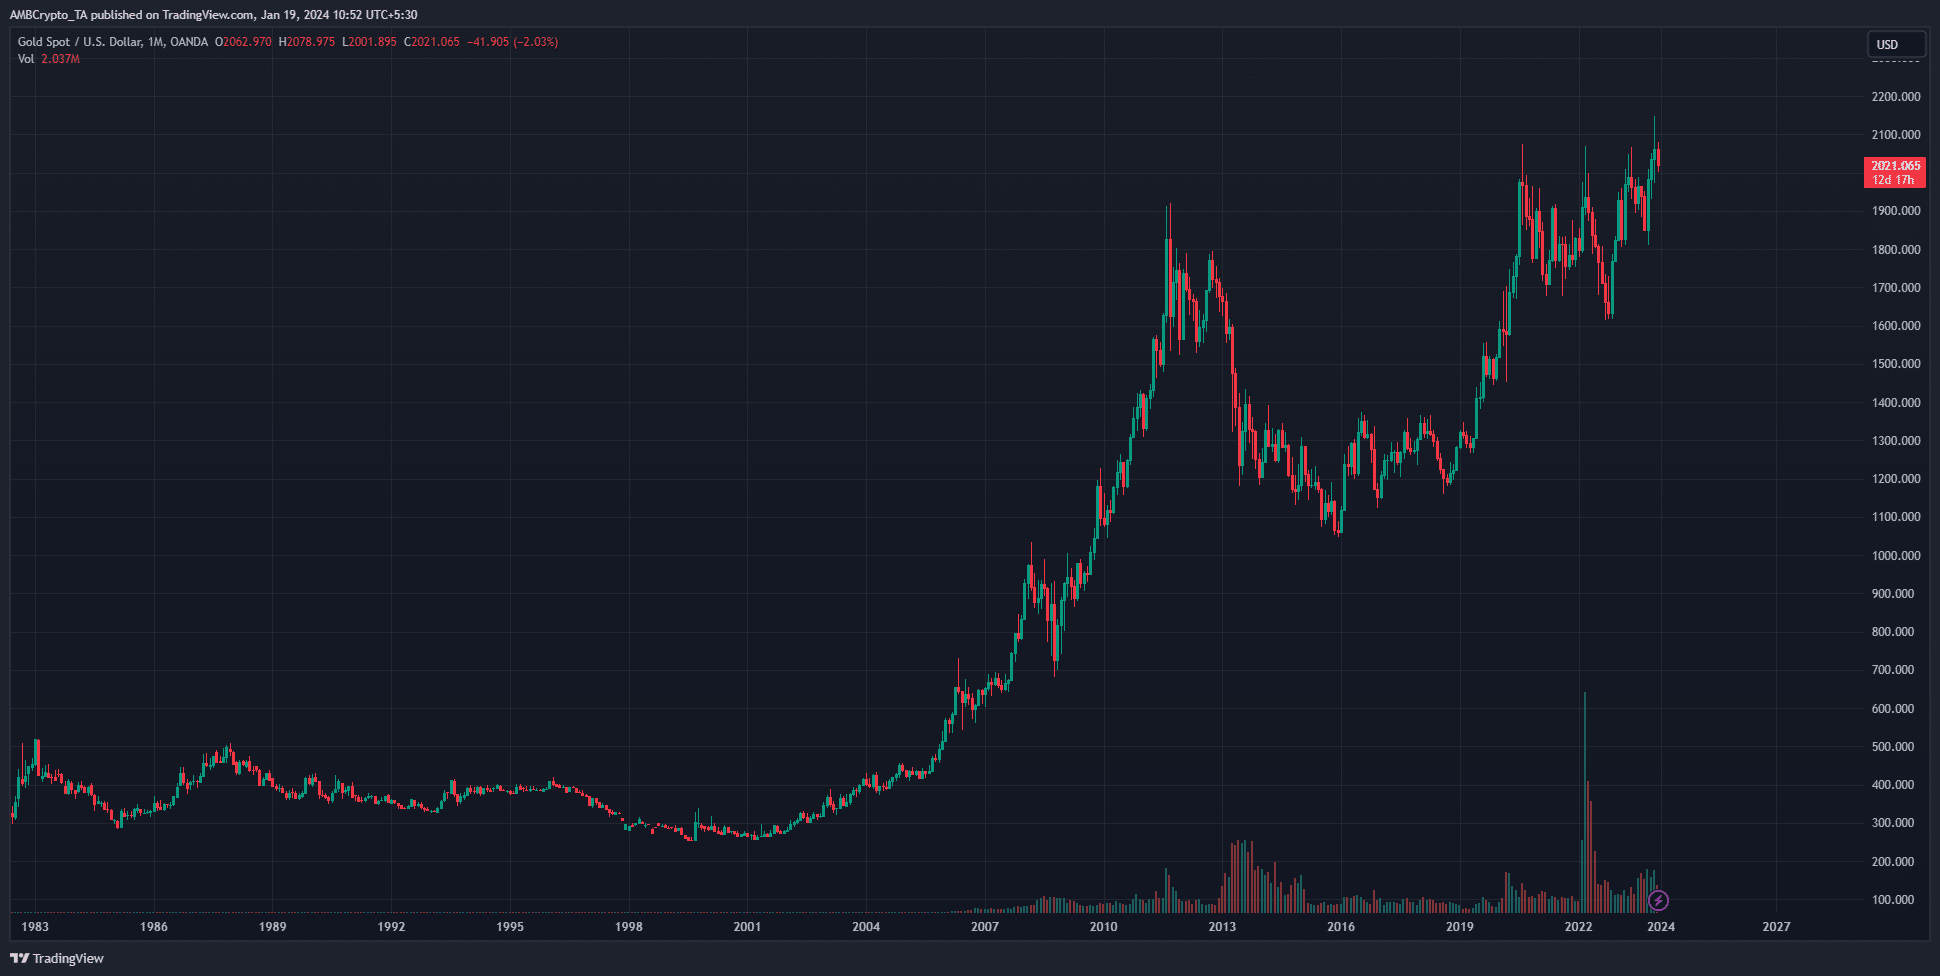
Task: Click the High value H2078.975
Action: tap(306, 42)
